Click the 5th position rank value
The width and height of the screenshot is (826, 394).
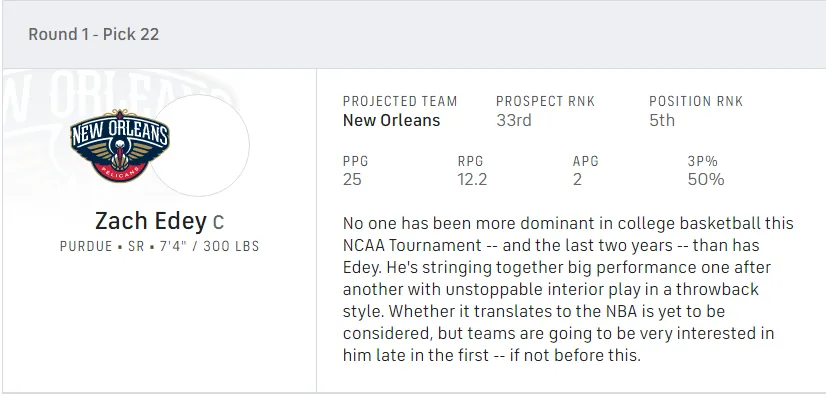pos(662,120)
